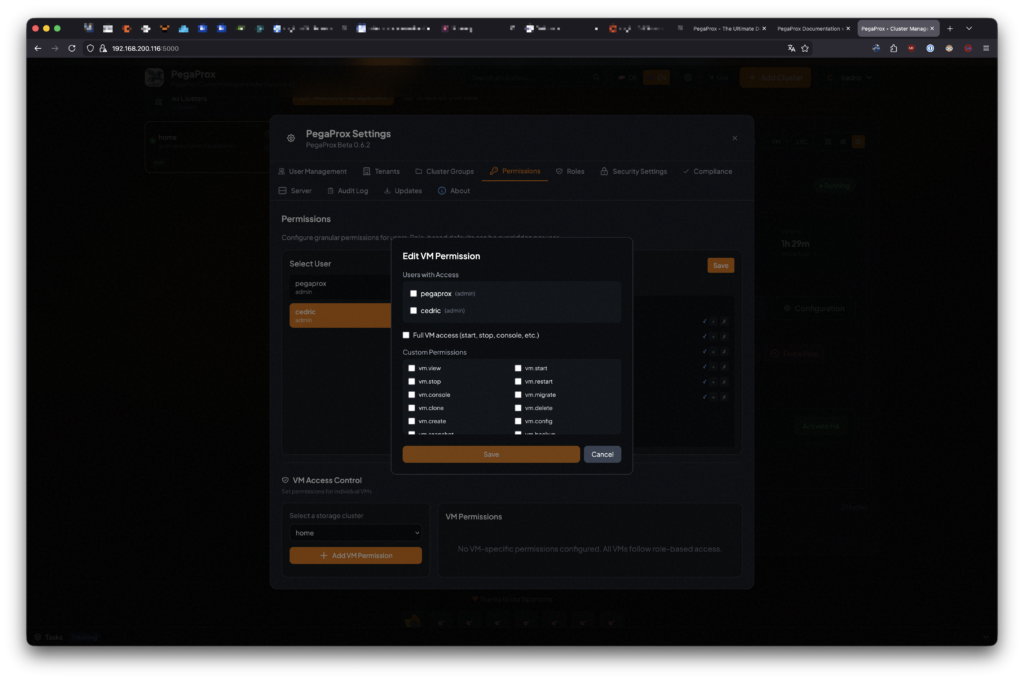Click the translate page icon

(791, 48)
